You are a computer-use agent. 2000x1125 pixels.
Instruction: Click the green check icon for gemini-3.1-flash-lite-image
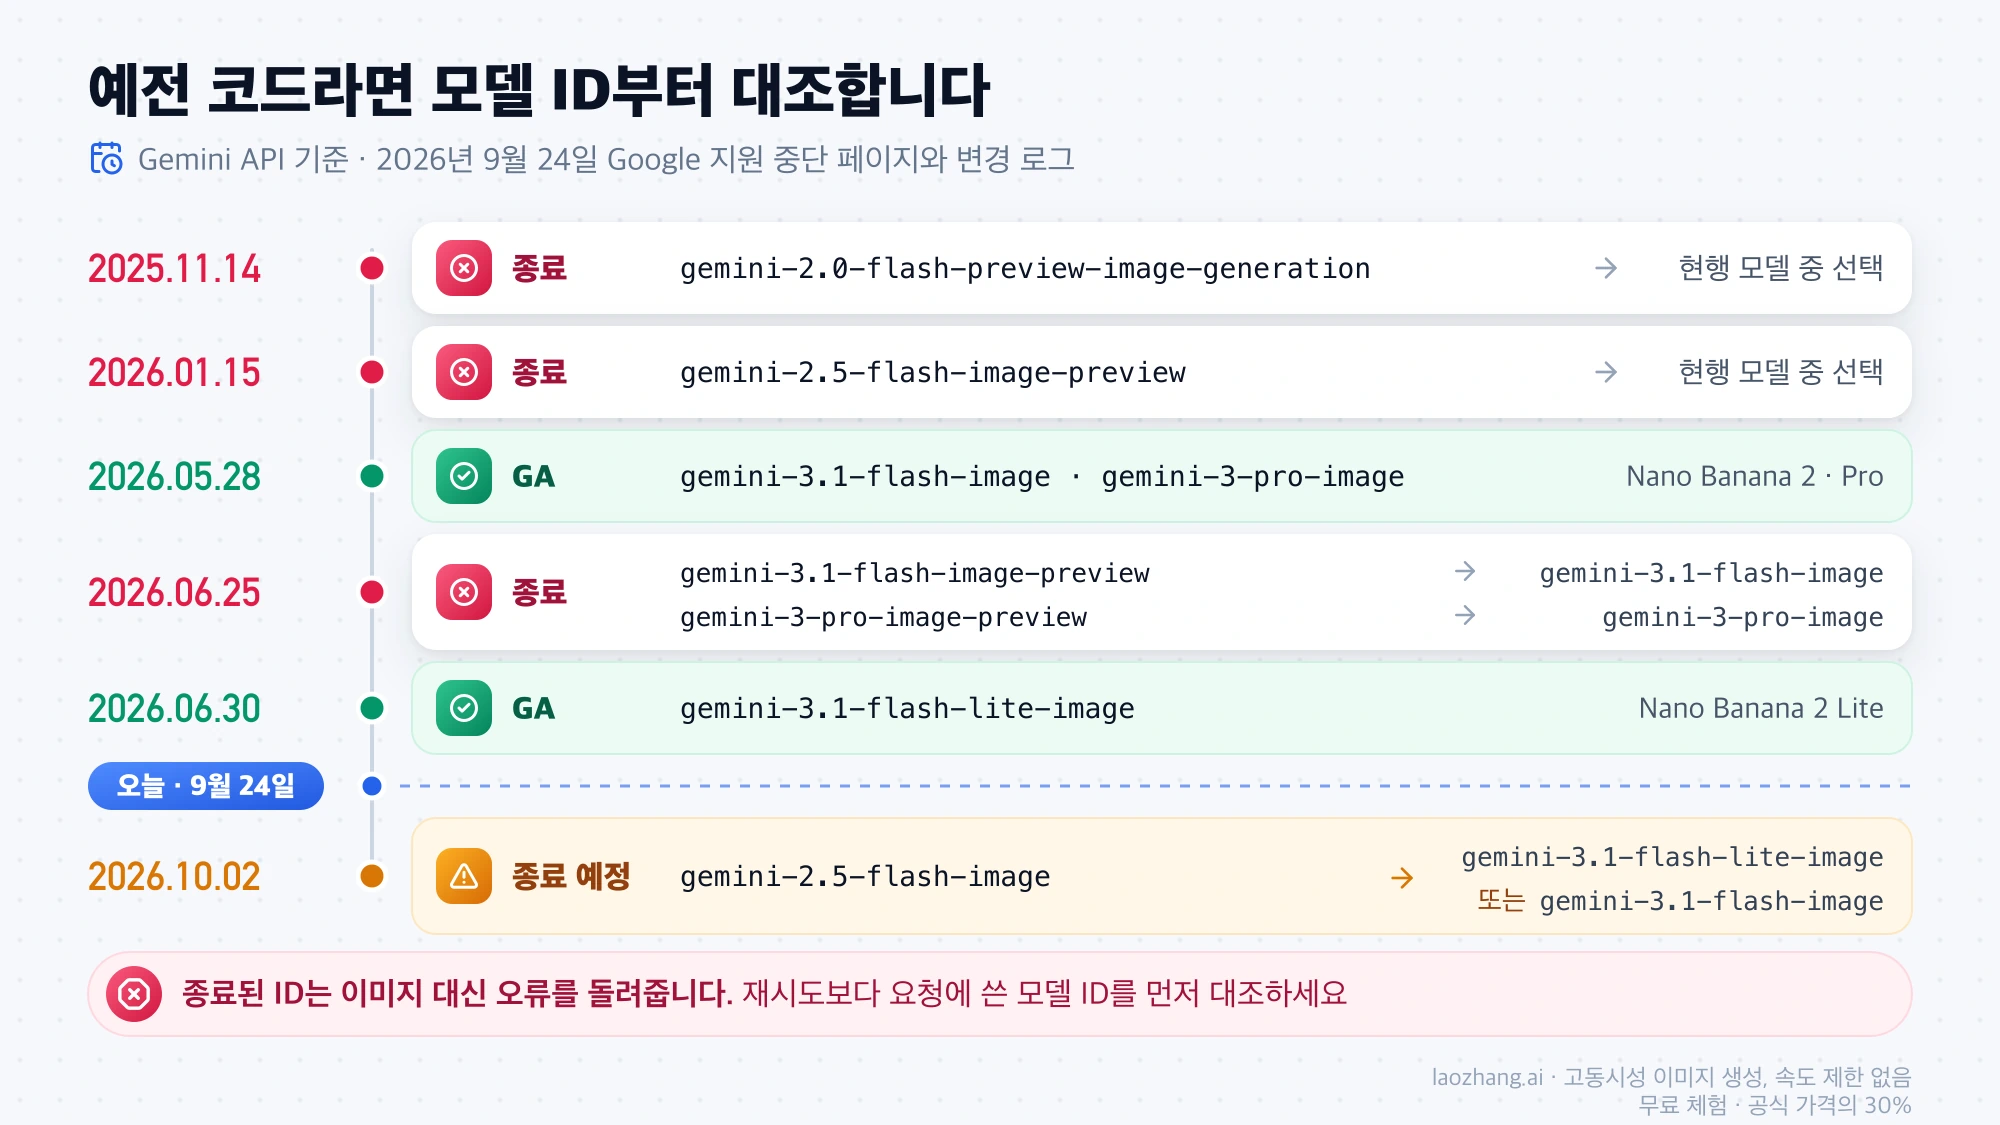[464, 708]
